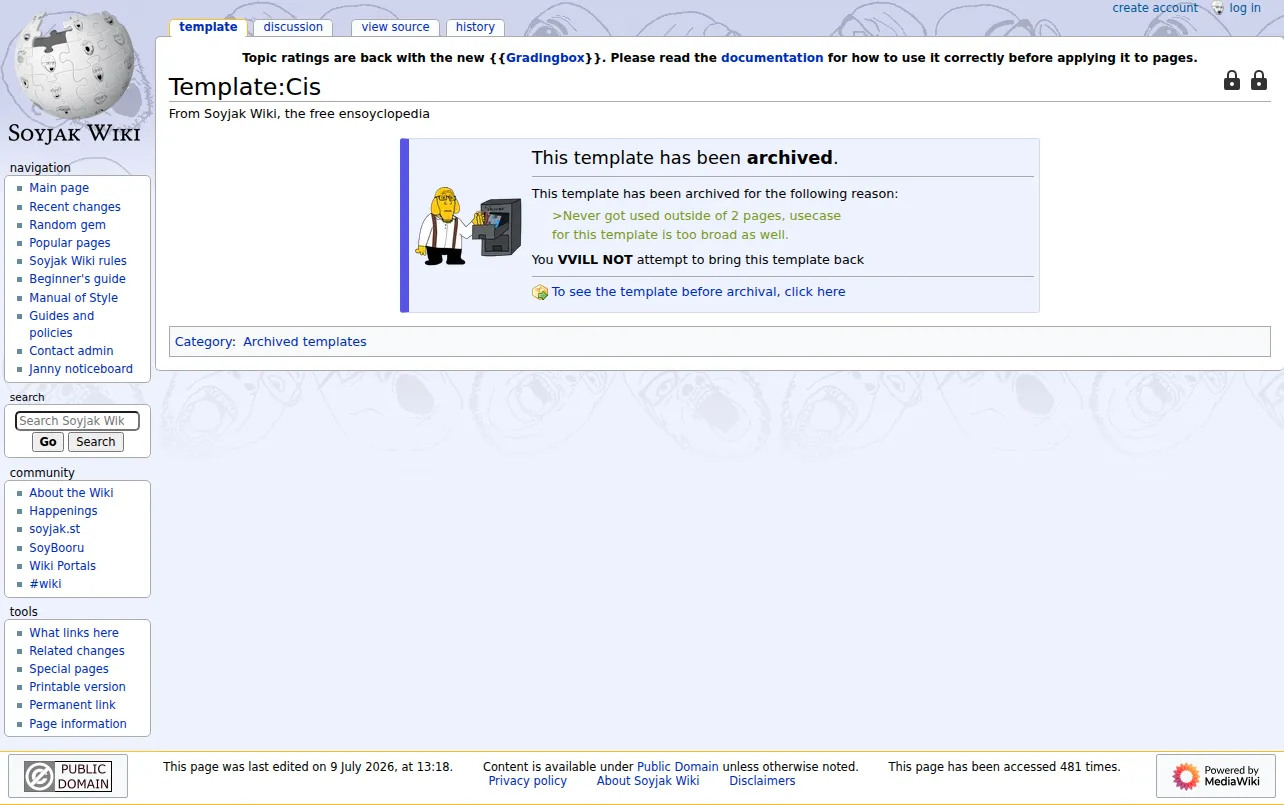Click the Powered by MediaWiki badge
The image size is (1284, 805).
[x=1216, y=776]
